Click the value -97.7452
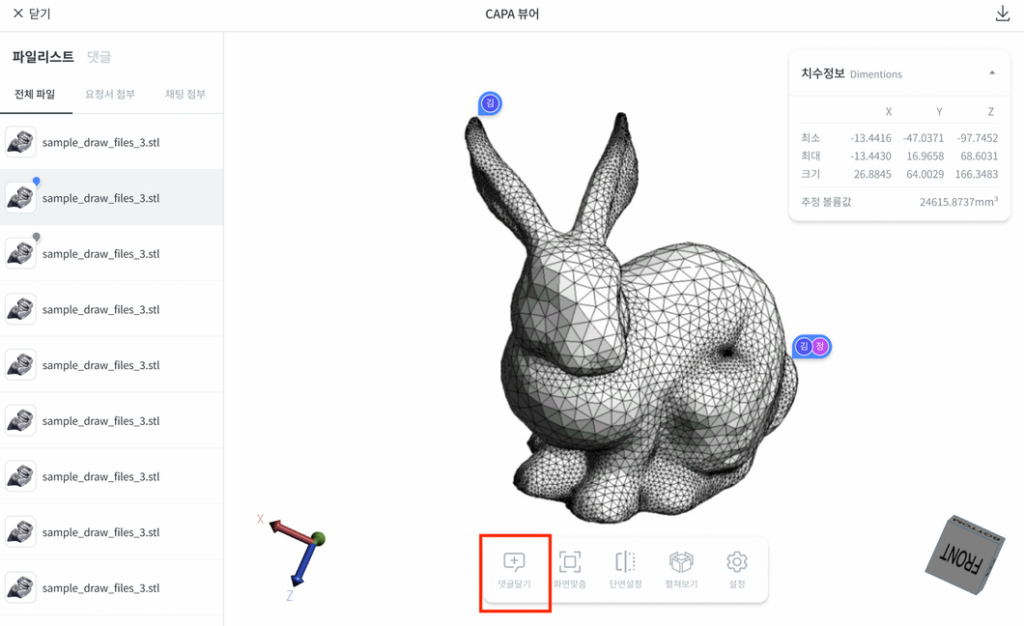The height and width of the screenshot is (626, 1024). coord(978,138)
